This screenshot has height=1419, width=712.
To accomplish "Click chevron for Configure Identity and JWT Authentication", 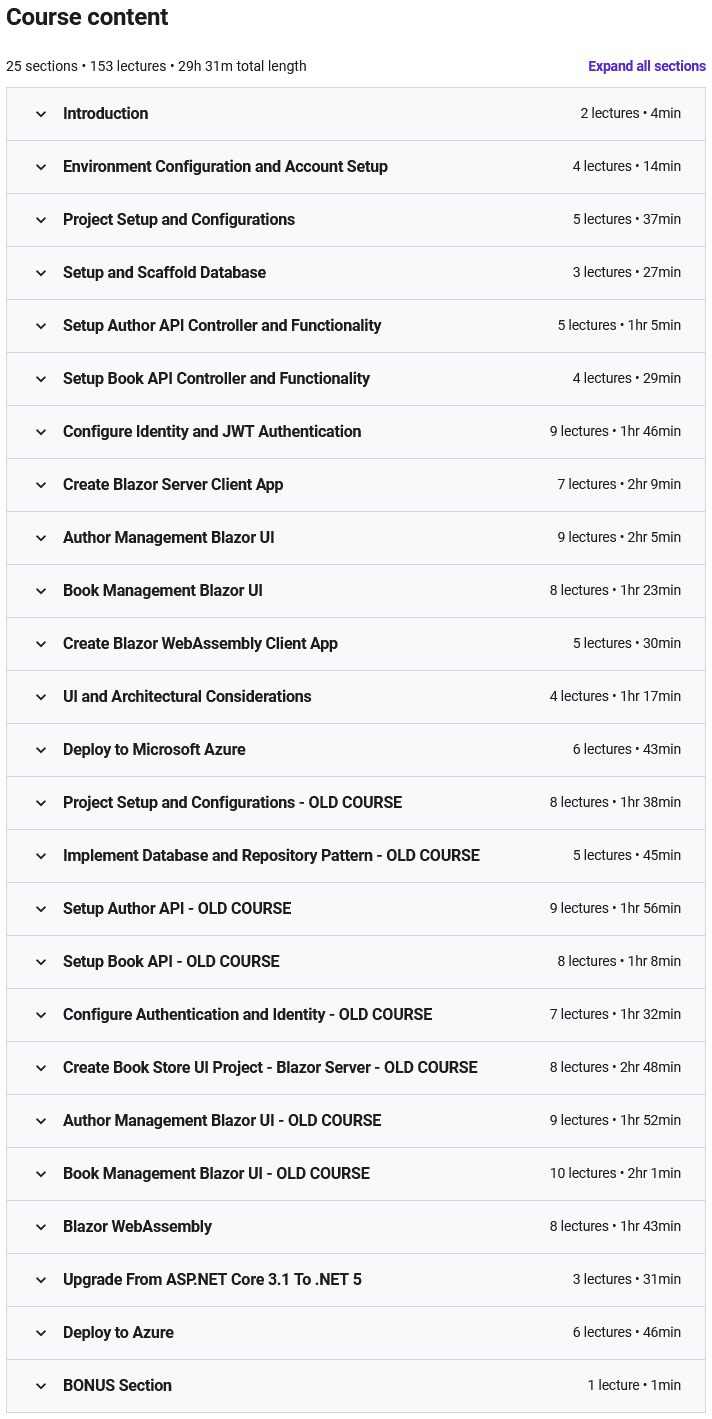I will (x=41, y=432).
